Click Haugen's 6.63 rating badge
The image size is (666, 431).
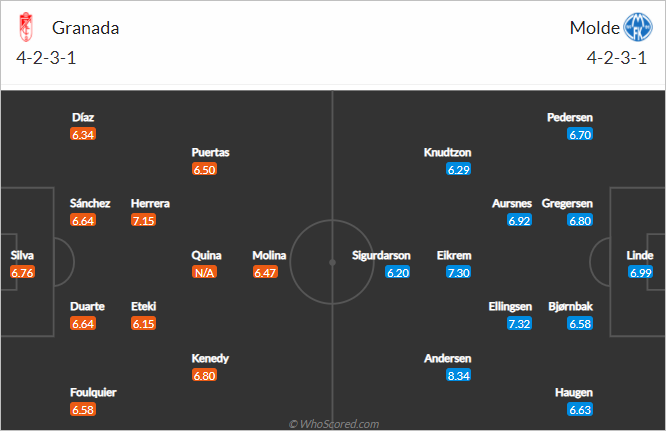(580, 410)
